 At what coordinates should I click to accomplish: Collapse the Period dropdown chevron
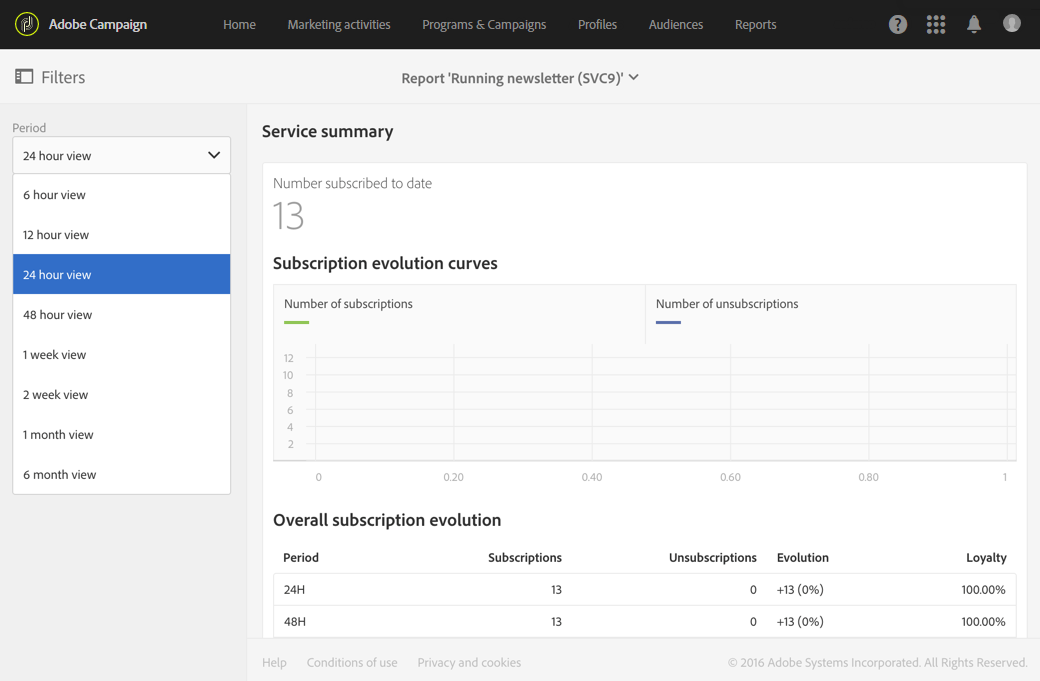click(213, 155)
